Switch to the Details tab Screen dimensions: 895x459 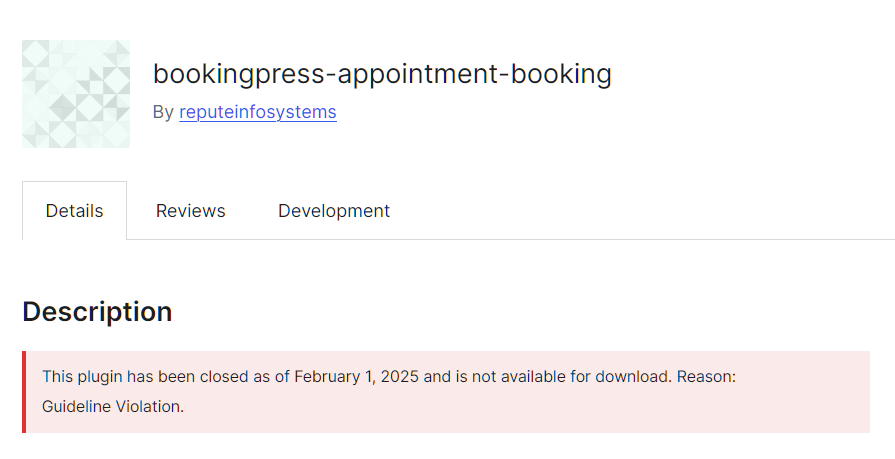(74, 211)
